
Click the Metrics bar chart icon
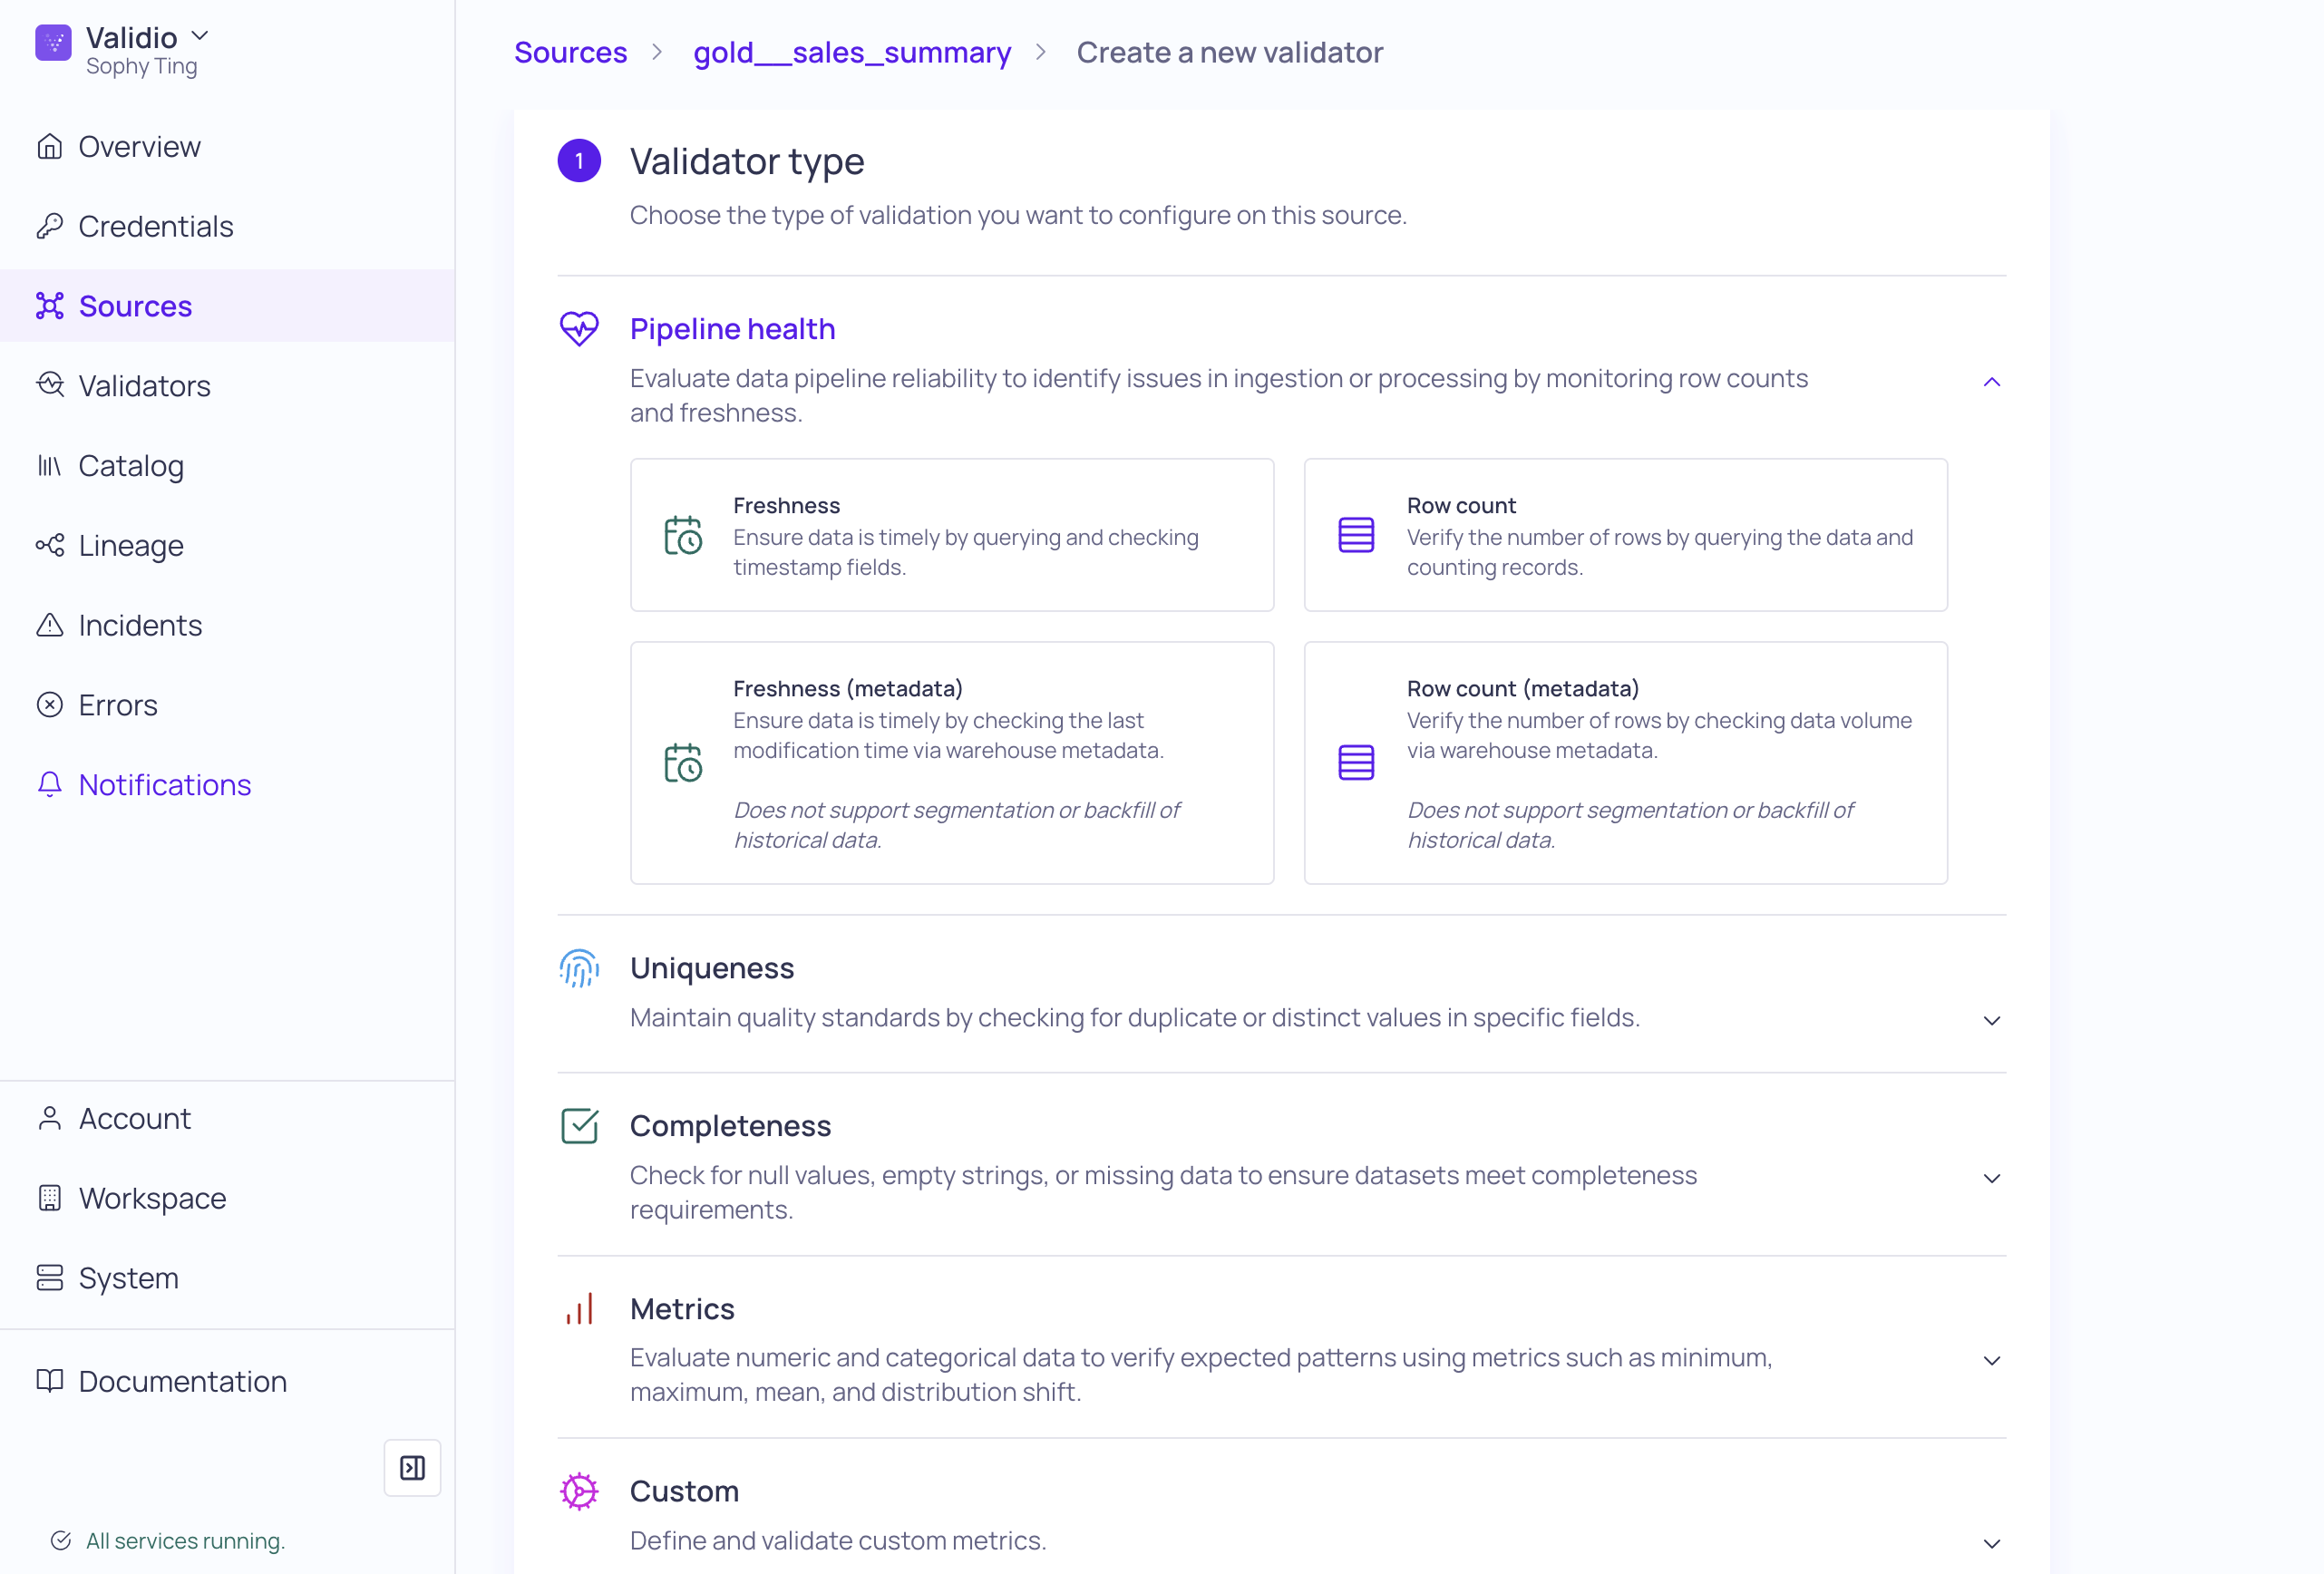tap(579, 1309)
